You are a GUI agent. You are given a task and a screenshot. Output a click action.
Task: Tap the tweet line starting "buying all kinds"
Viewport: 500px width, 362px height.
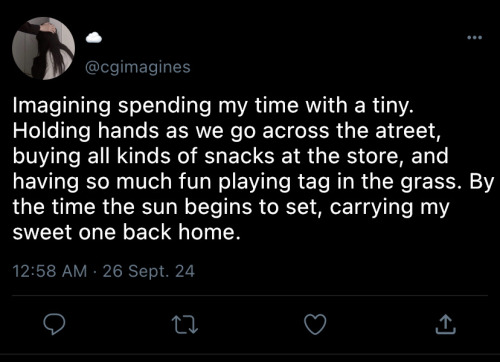pyautogui.click(x=231, y=156)
